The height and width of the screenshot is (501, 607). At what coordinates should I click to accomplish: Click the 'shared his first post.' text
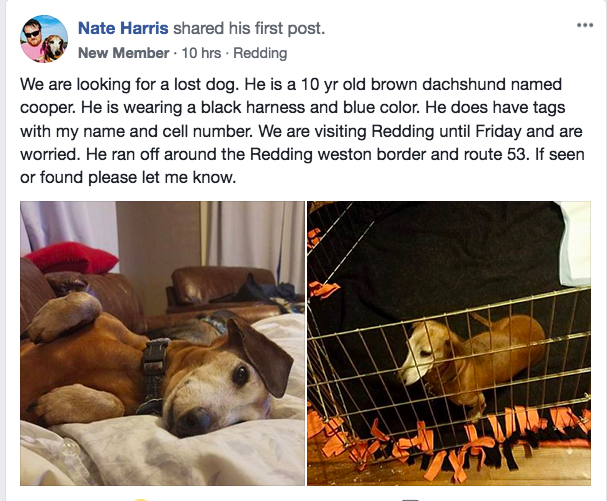point(249,28)
